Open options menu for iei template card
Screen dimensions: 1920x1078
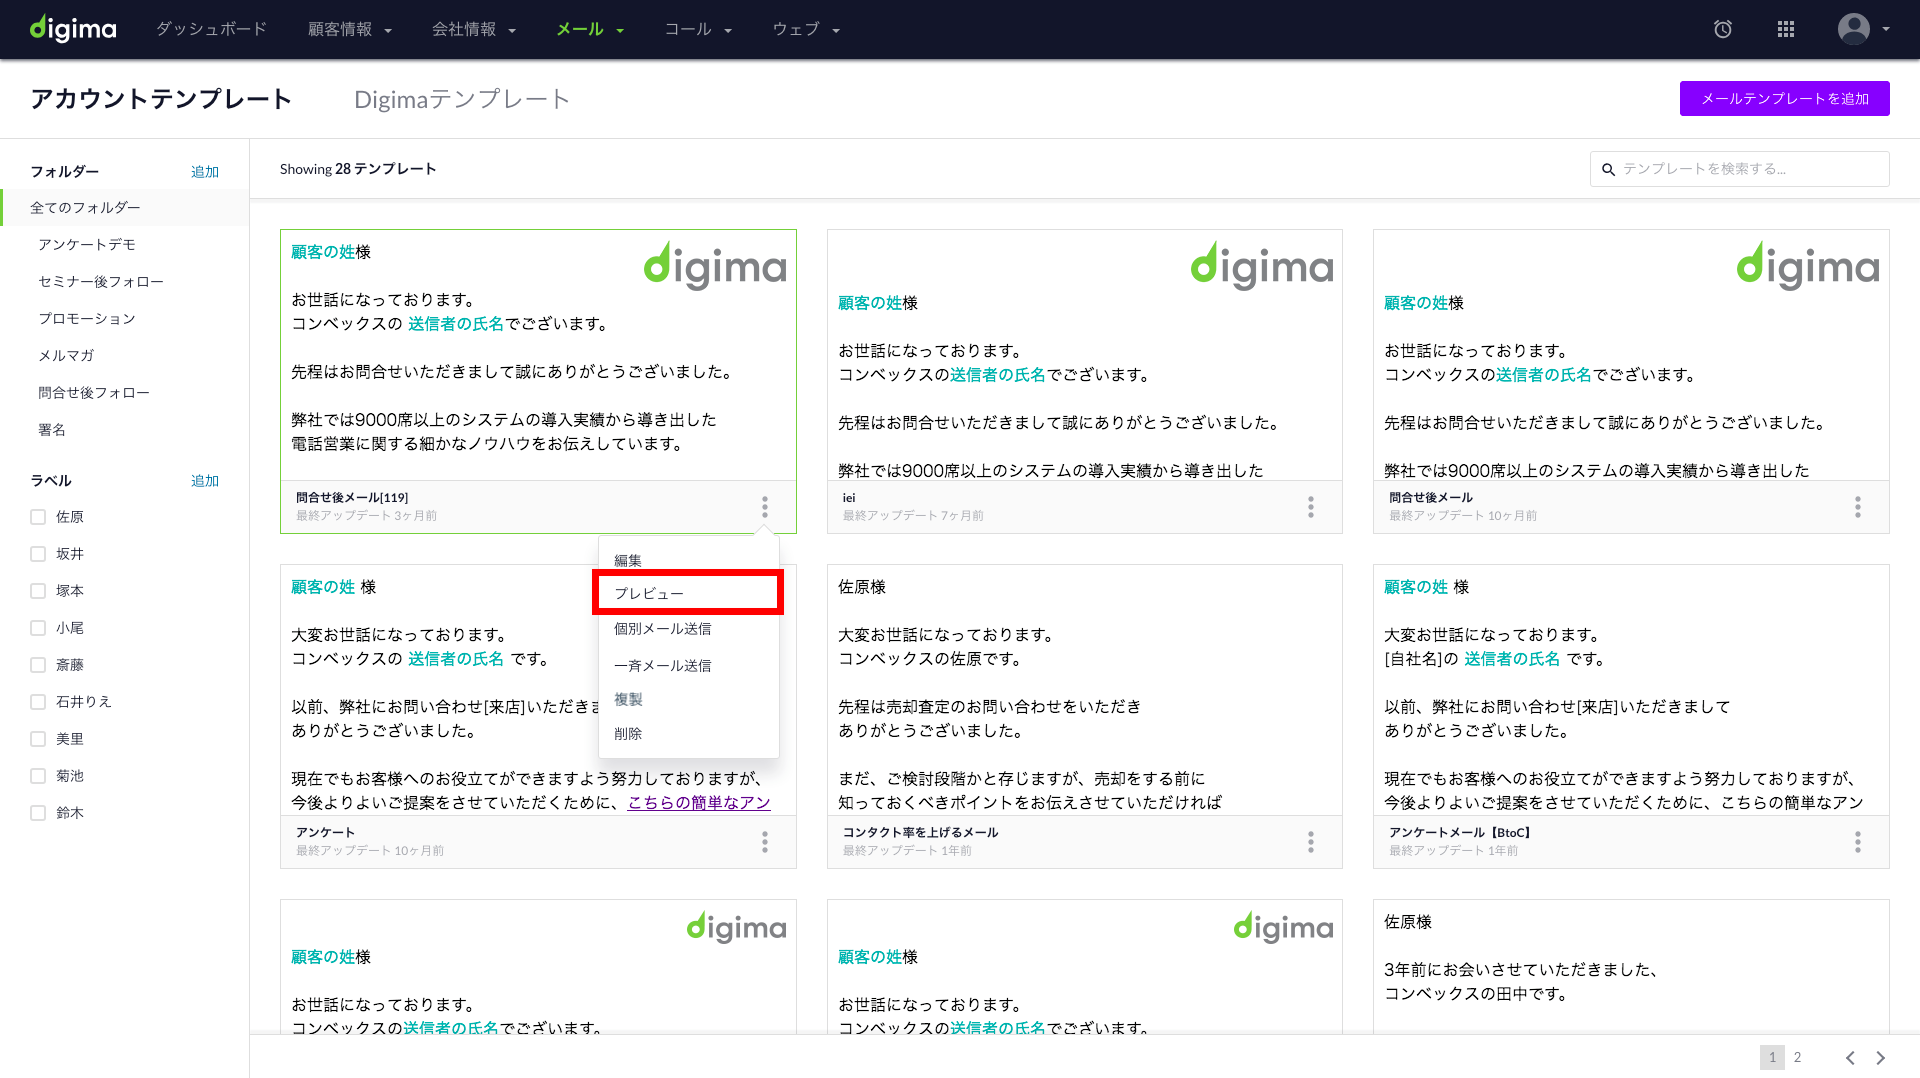(x=1311, y=507)
